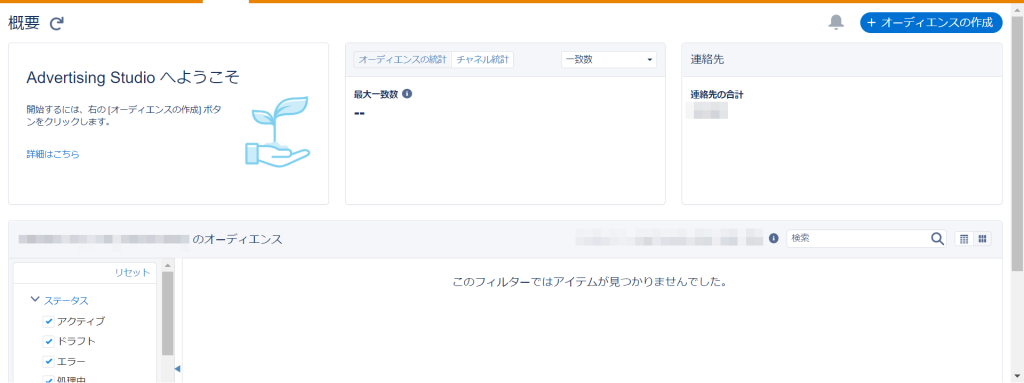The width and height of the screenshot is (1024, 383).
Task: Open the notifications bell
Action: [836, 22]
